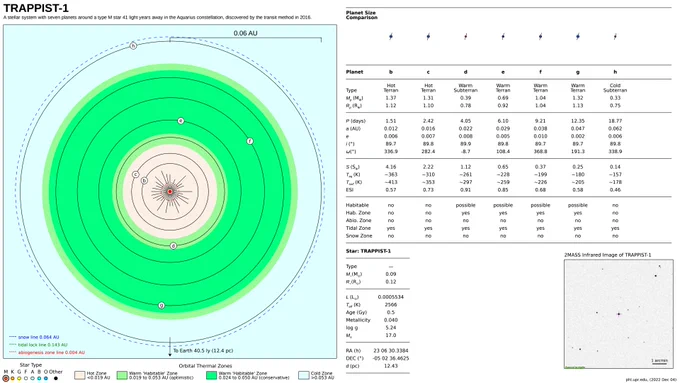Screen dimensions: 680x383
Task: Click the period value 1.51 for planet b
Action: click(x=391, y=121)
